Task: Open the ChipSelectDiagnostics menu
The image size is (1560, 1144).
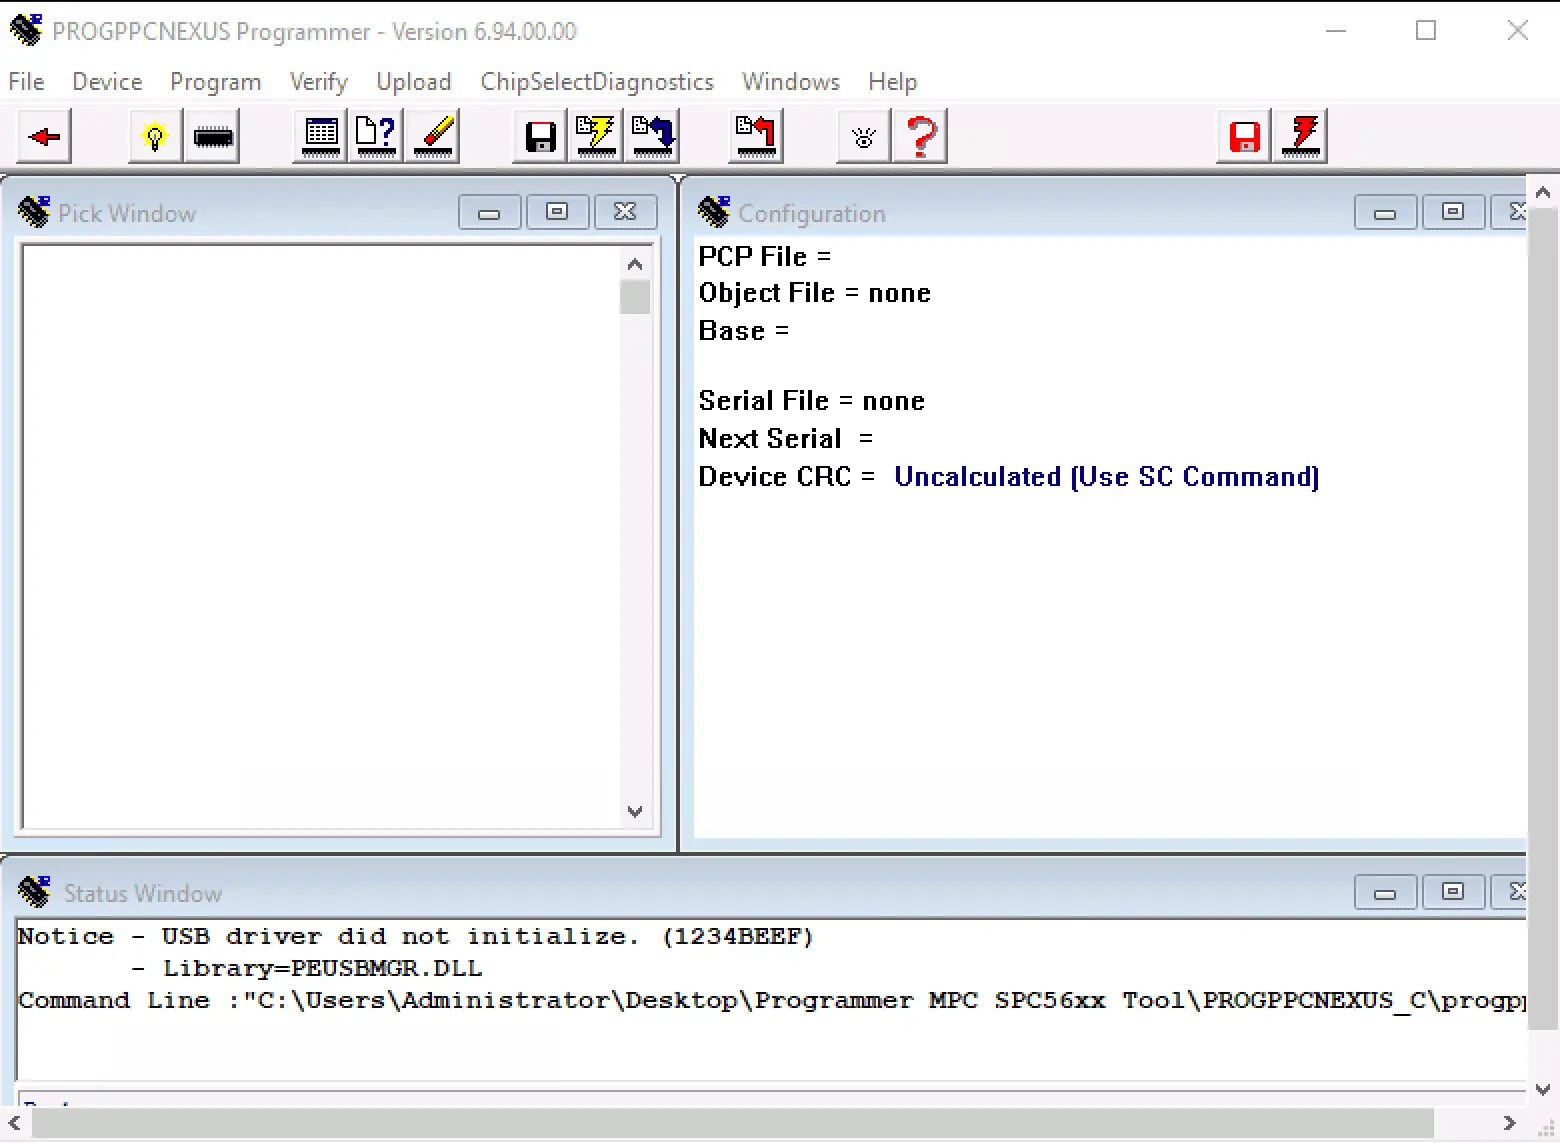Action: pos(597,82)
